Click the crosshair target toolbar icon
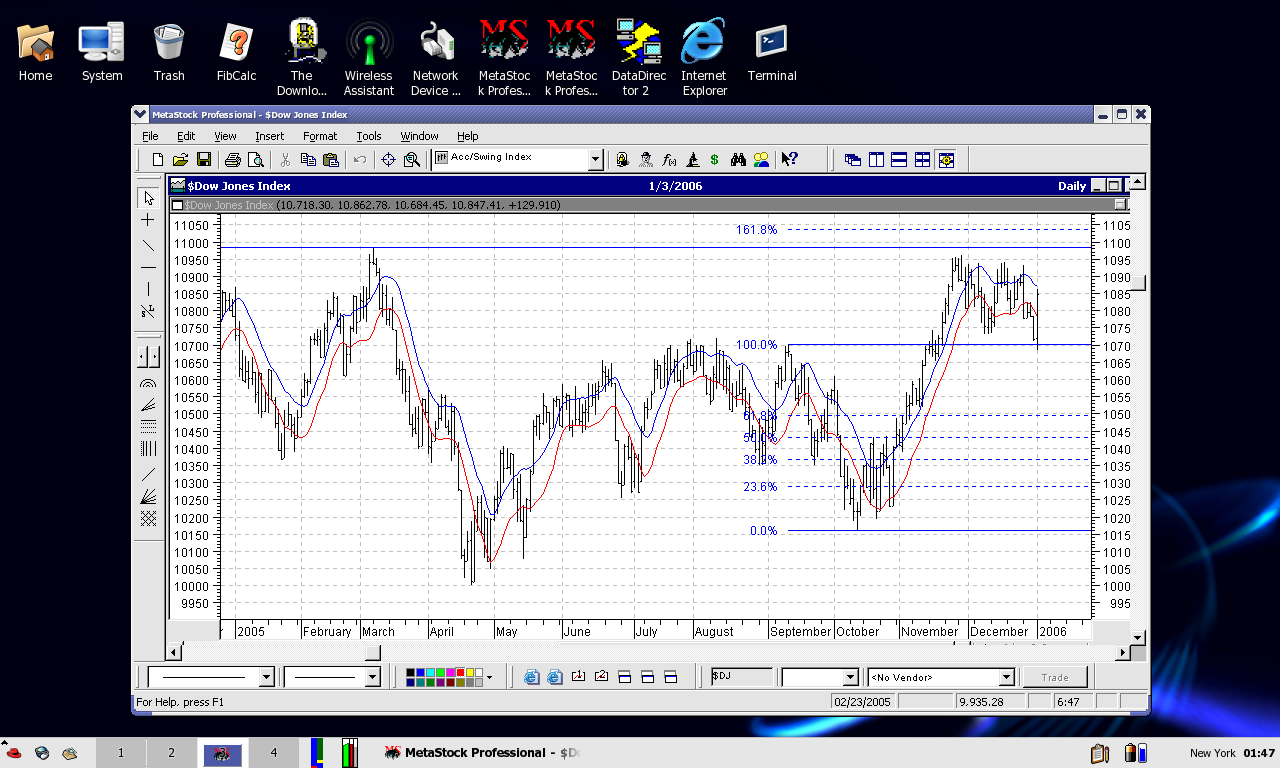Screen dimensions: 1280x768 pos(388,159)
